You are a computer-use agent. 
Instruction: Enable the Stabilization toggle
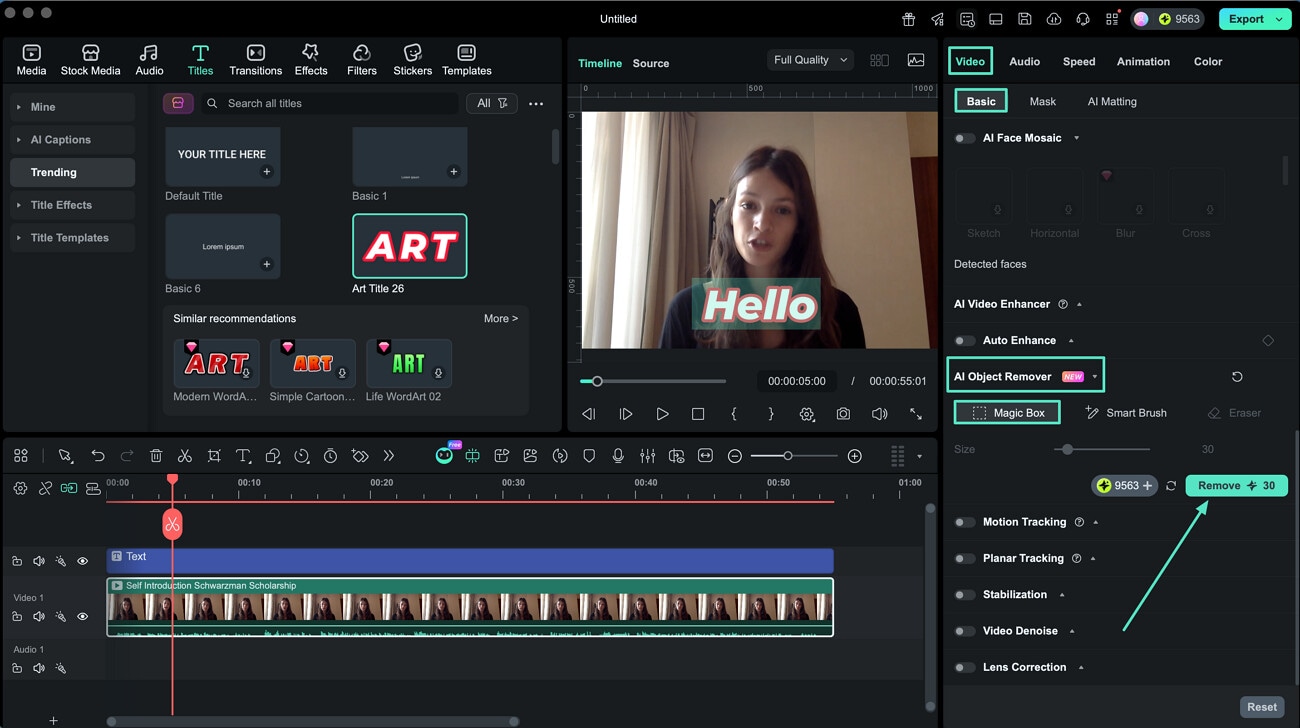[965, 594]
